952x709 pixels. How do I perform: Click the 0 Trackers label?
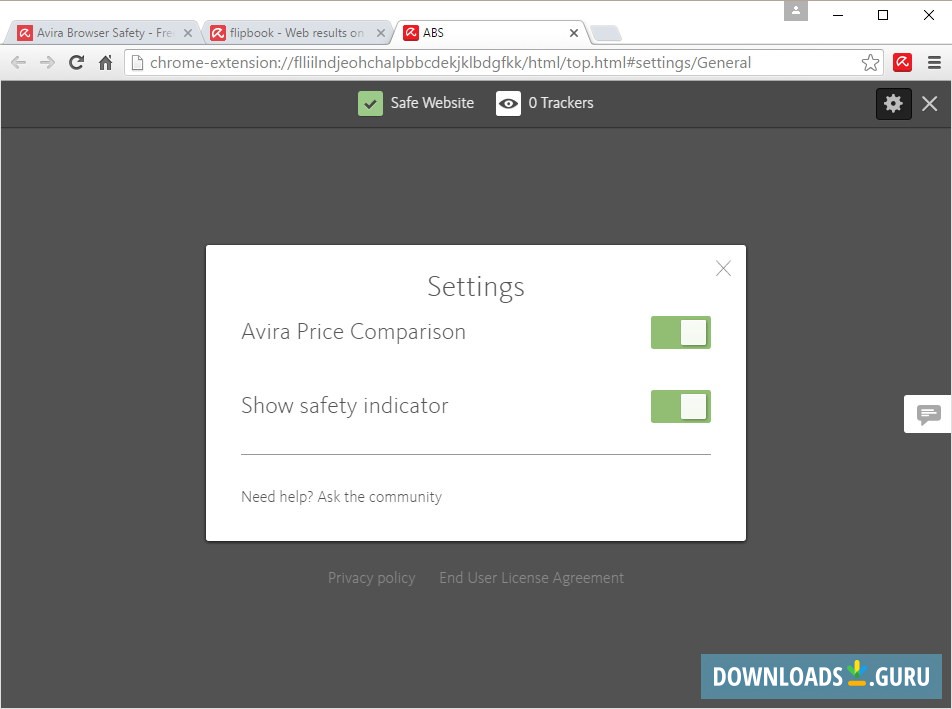(x=561, y=103)
